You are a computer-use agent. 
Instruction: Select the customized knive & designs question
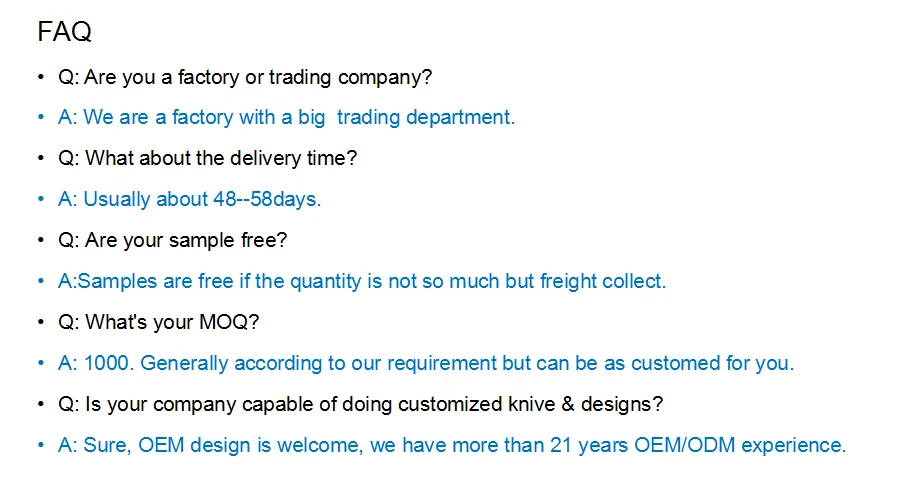[361, 404]
